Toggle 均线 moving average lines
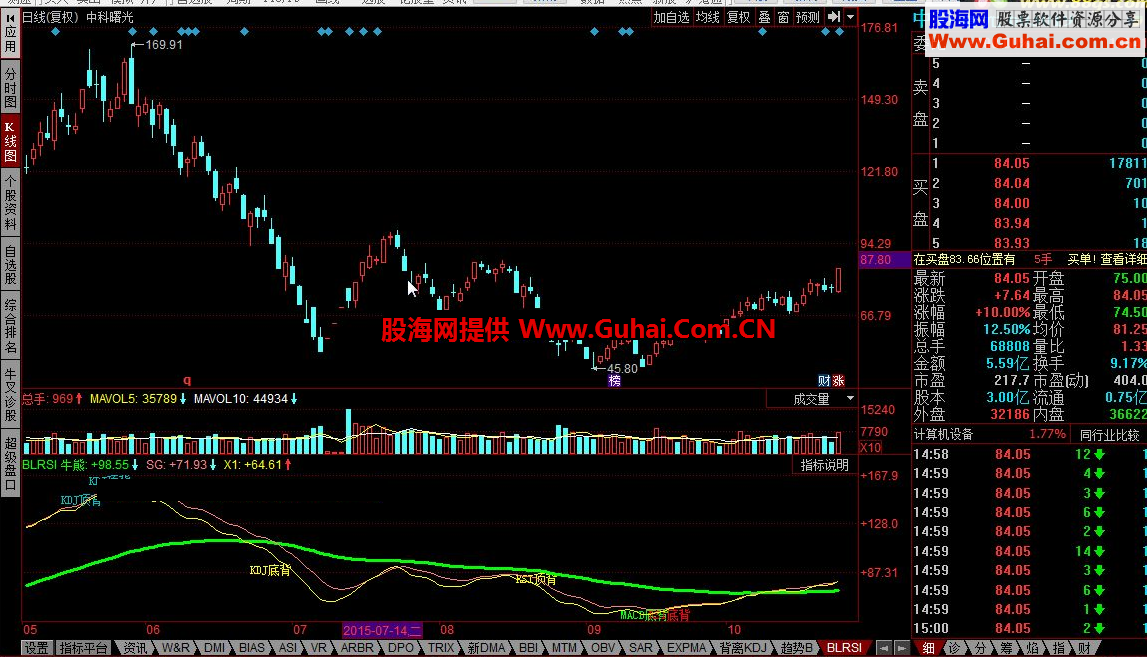 click(707, 18)
